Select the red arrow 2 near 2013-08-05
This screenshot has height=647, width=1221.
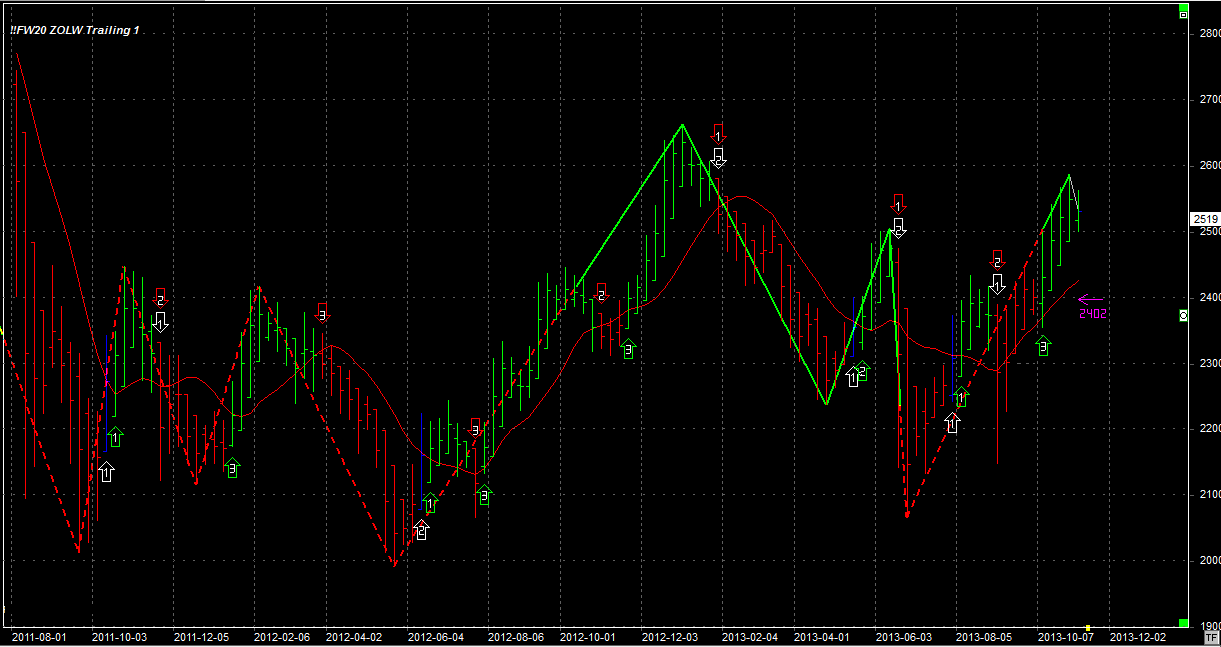(997, 261)
